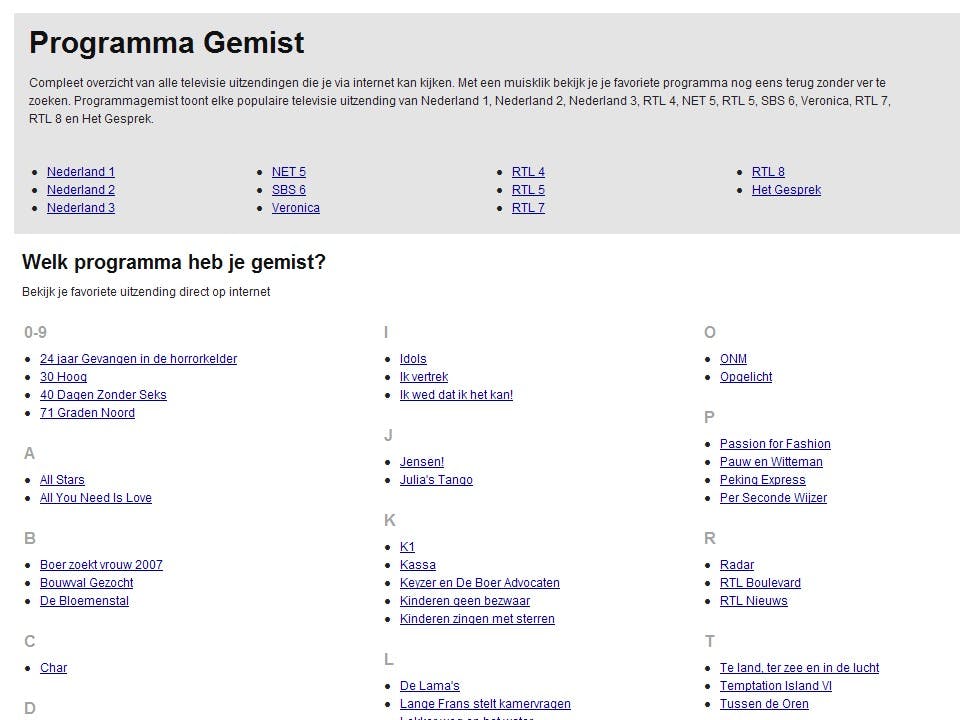The width and height of the screenshot is (960, 720).
Task: Select Keyzer en De Boer Advocaten
Action: click(479, 583)
